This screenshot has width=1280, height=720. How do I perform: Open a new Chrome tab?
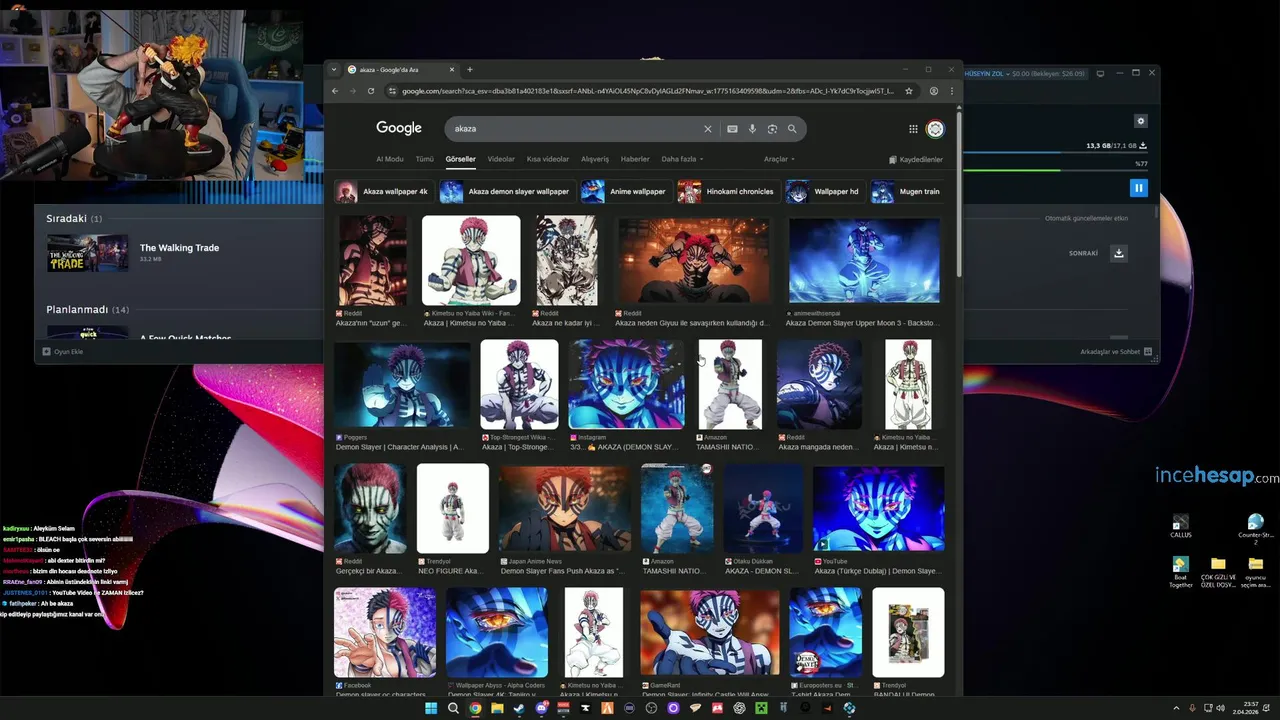click(x=470, y=70)
